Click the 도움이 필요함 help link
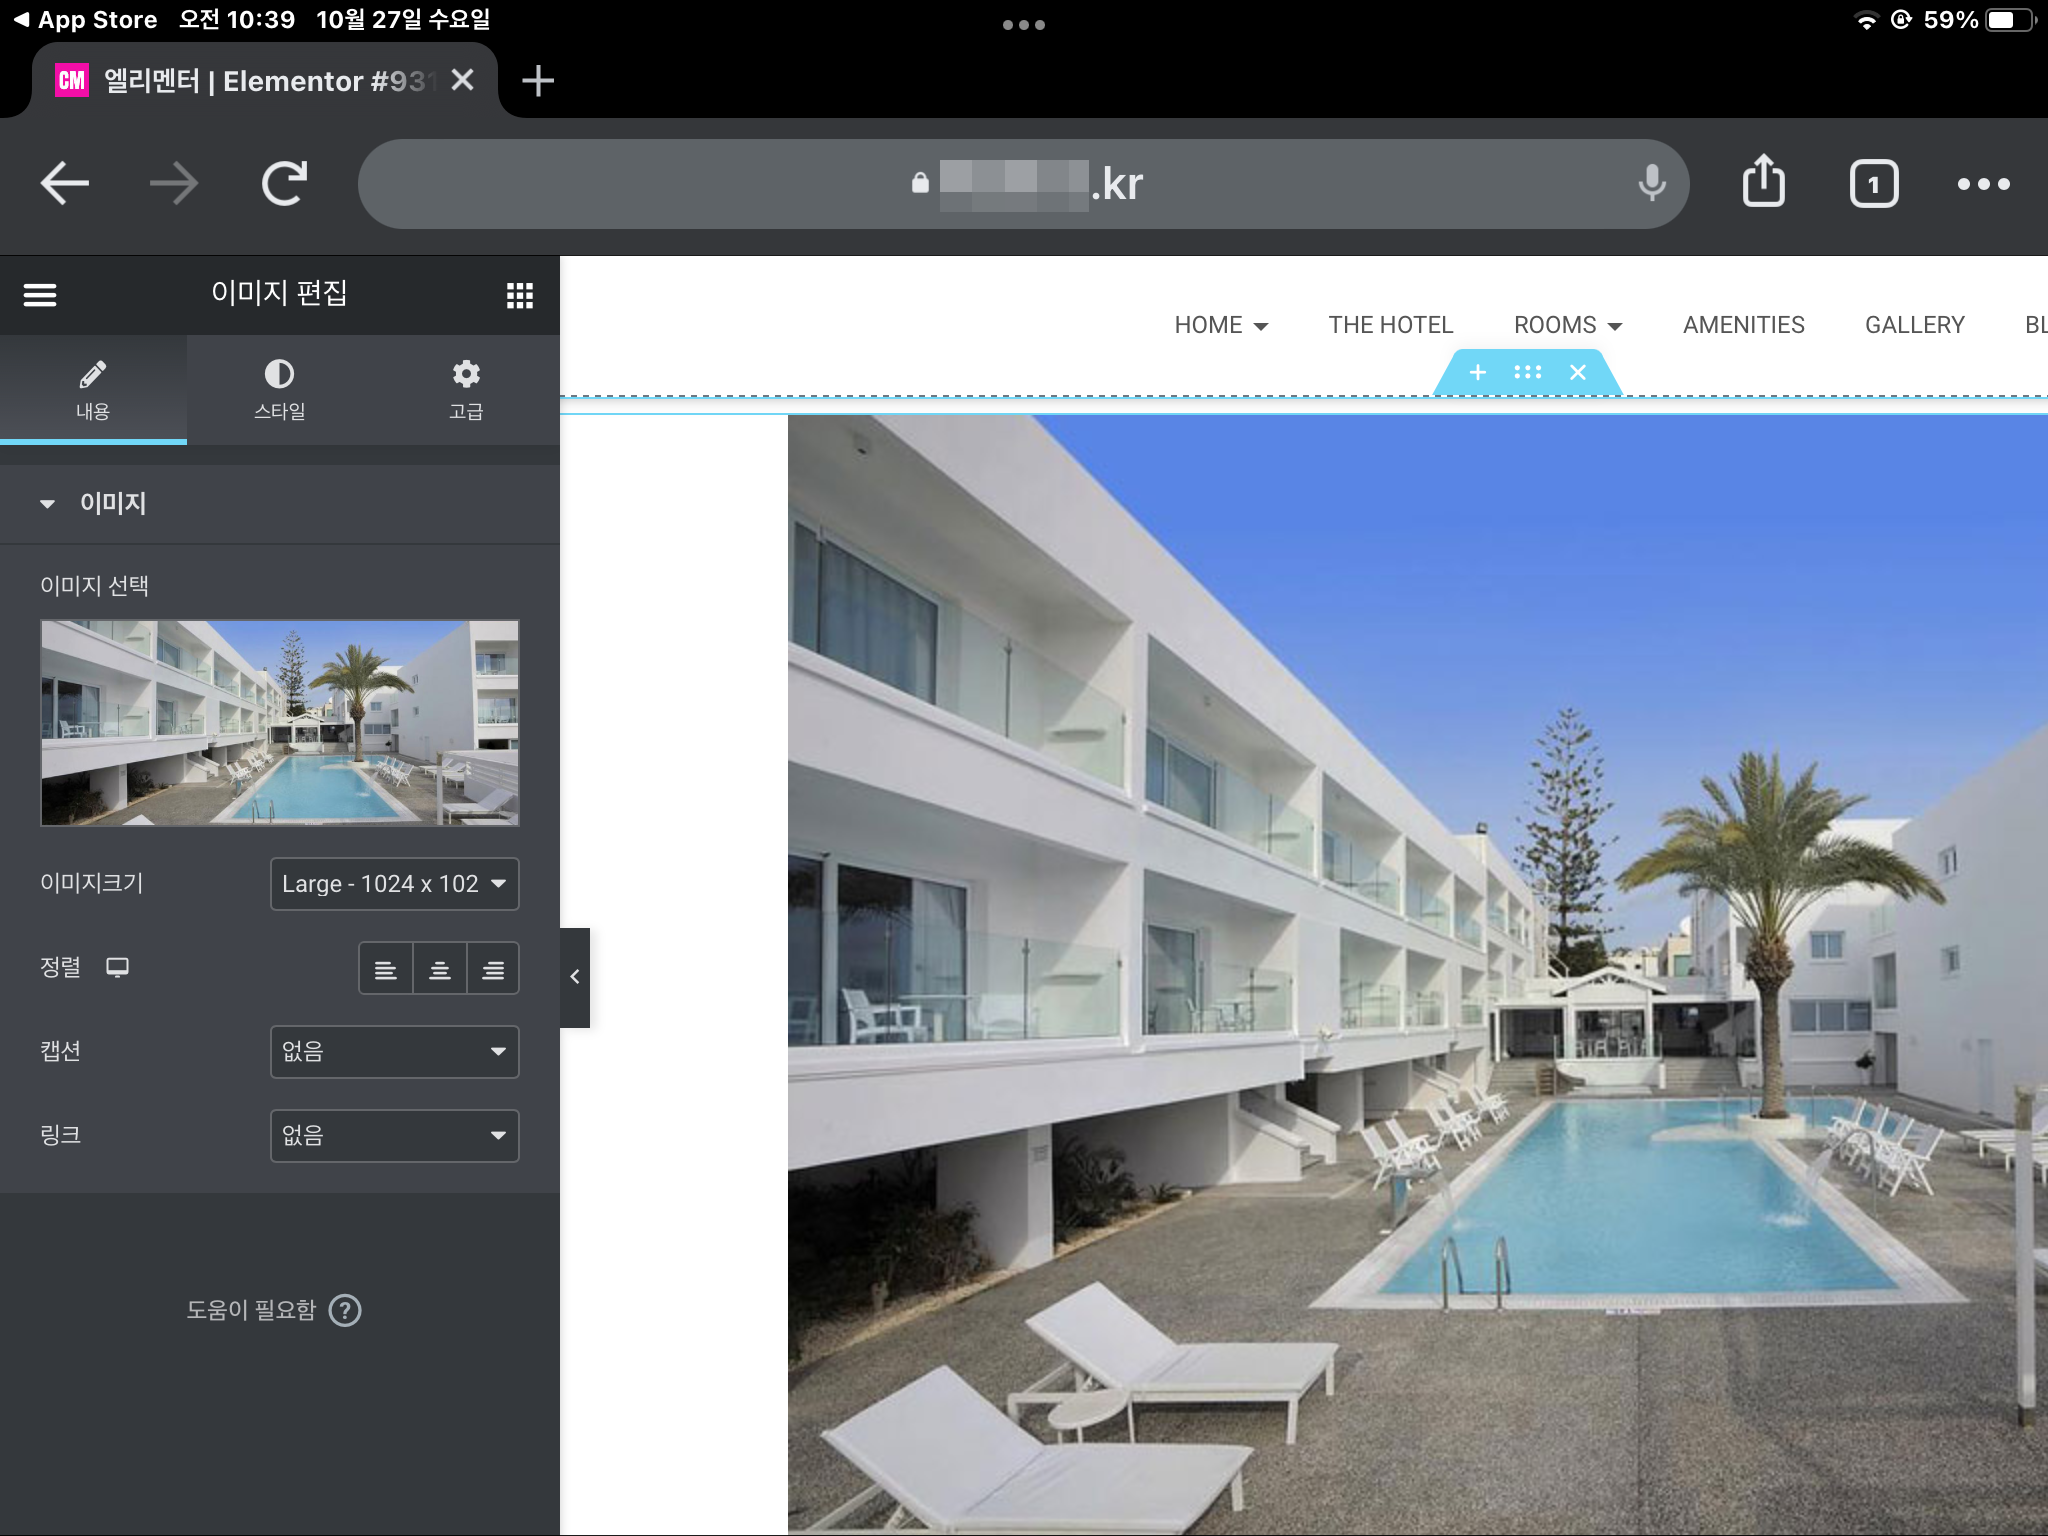The height and width of the screenshot is (1536, 2048). 273,1310
